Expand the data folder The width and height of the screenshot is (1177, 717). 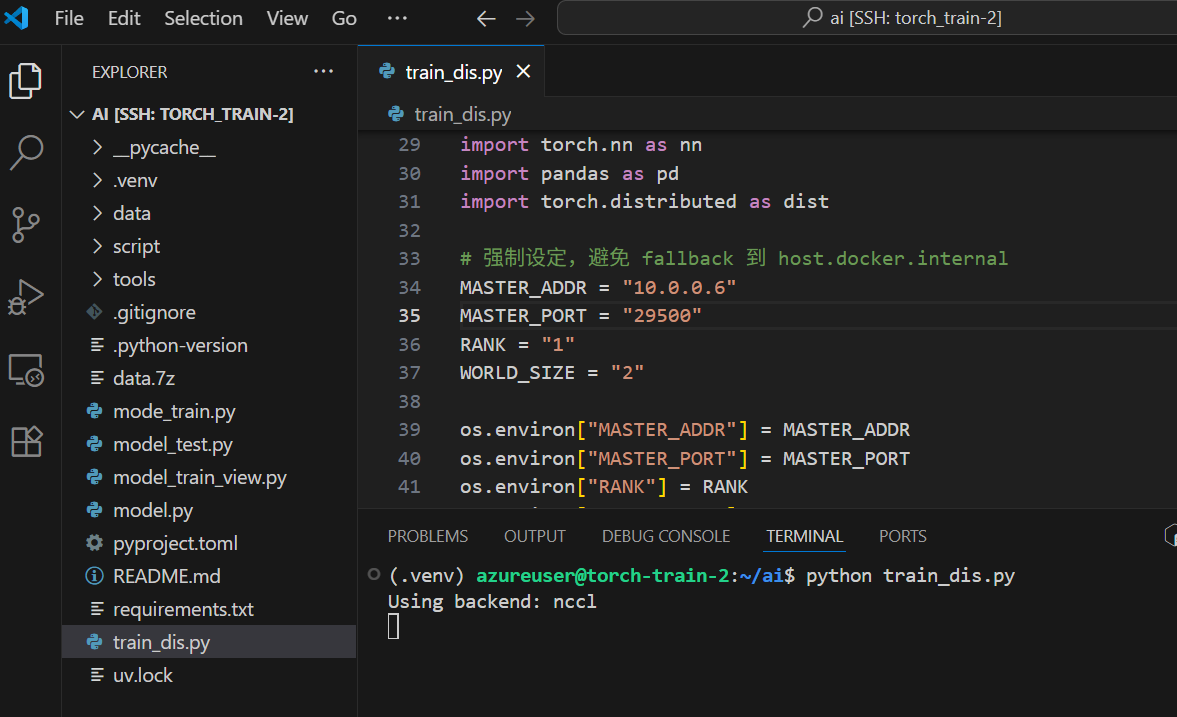click(131, 214)
